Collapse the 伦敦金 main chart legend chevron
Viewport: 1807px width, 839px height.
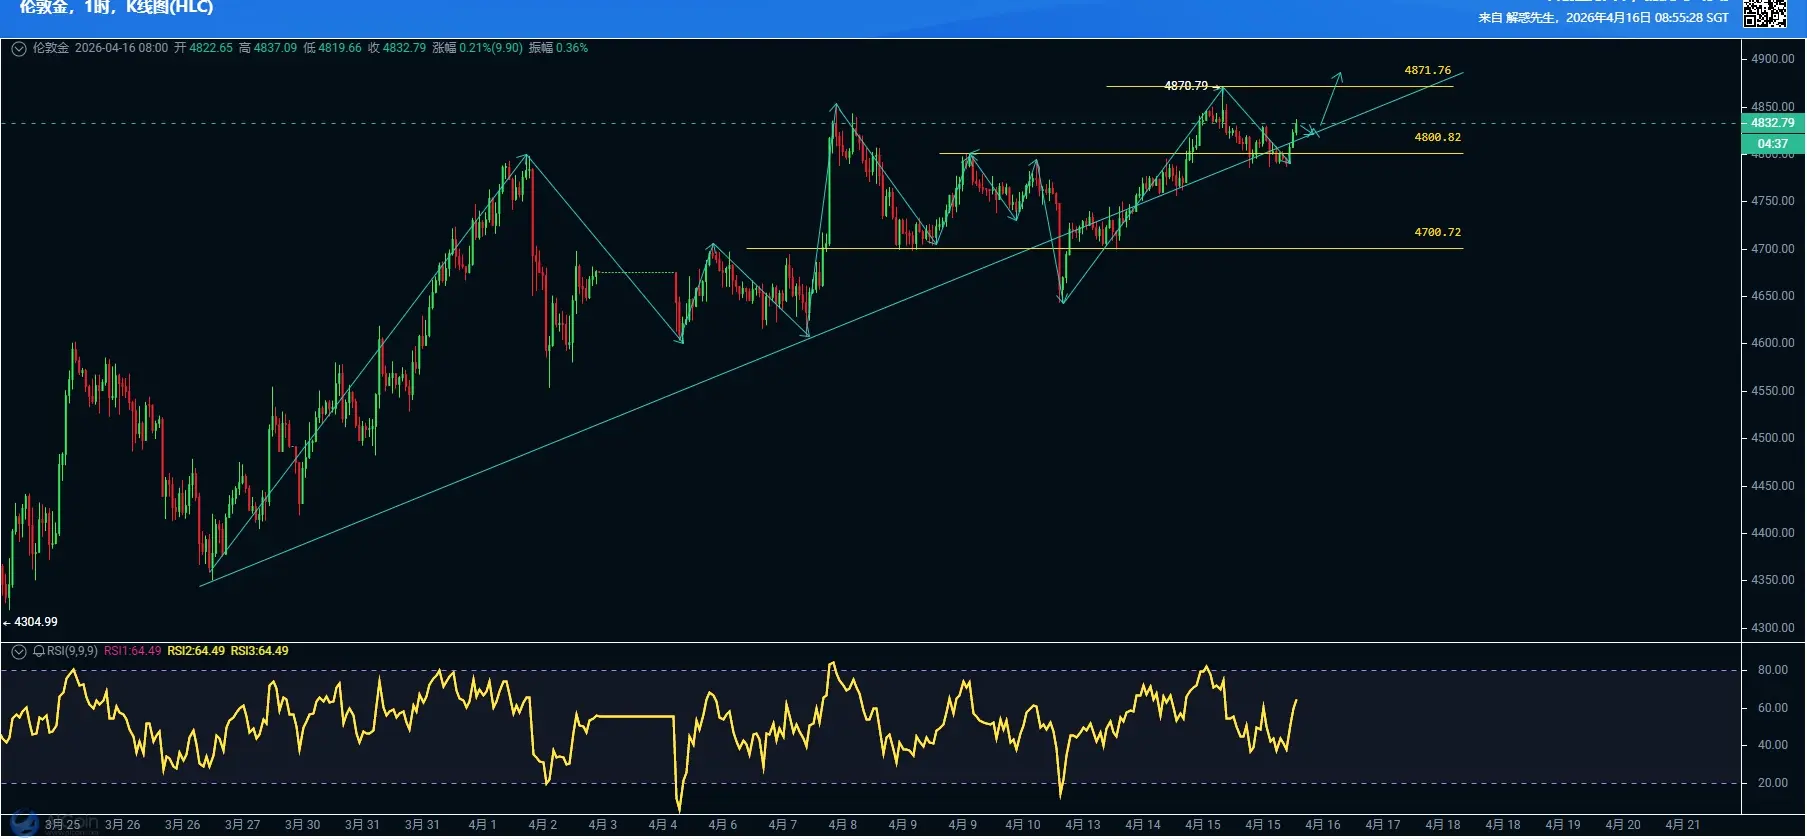tap(19, 48)
